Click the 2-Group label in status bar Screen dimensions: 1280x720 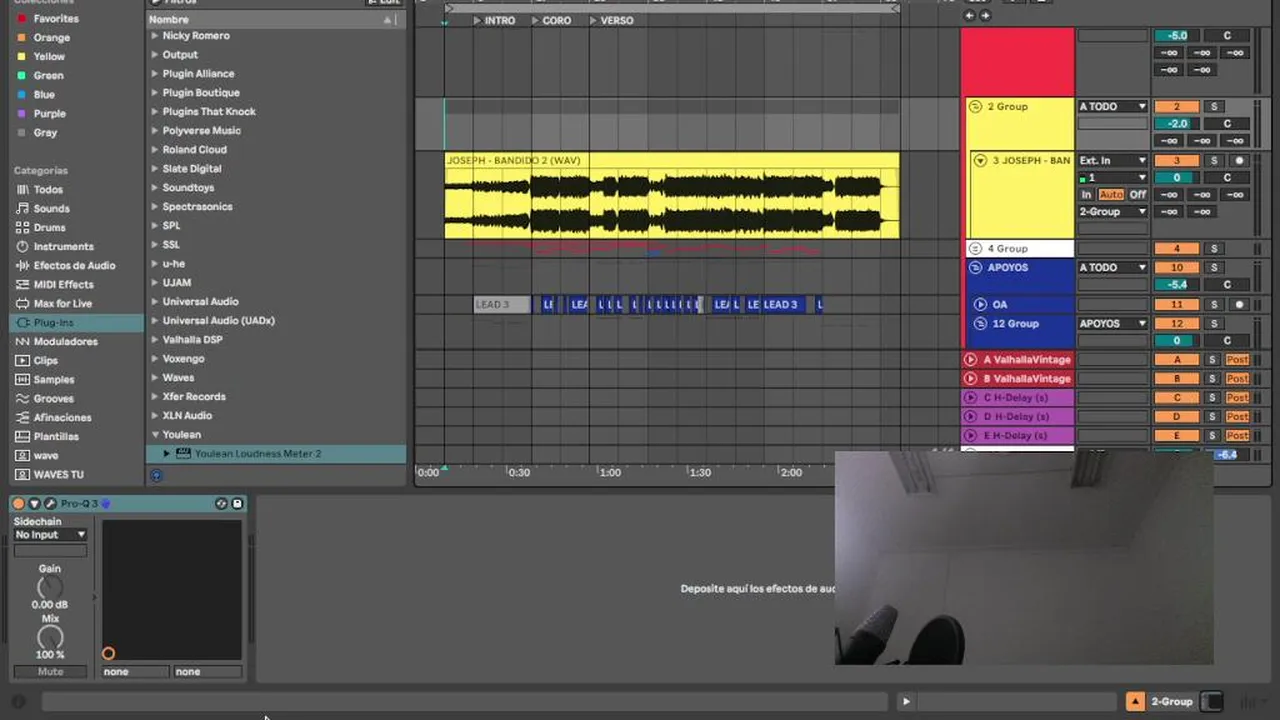click(1171, 702)
